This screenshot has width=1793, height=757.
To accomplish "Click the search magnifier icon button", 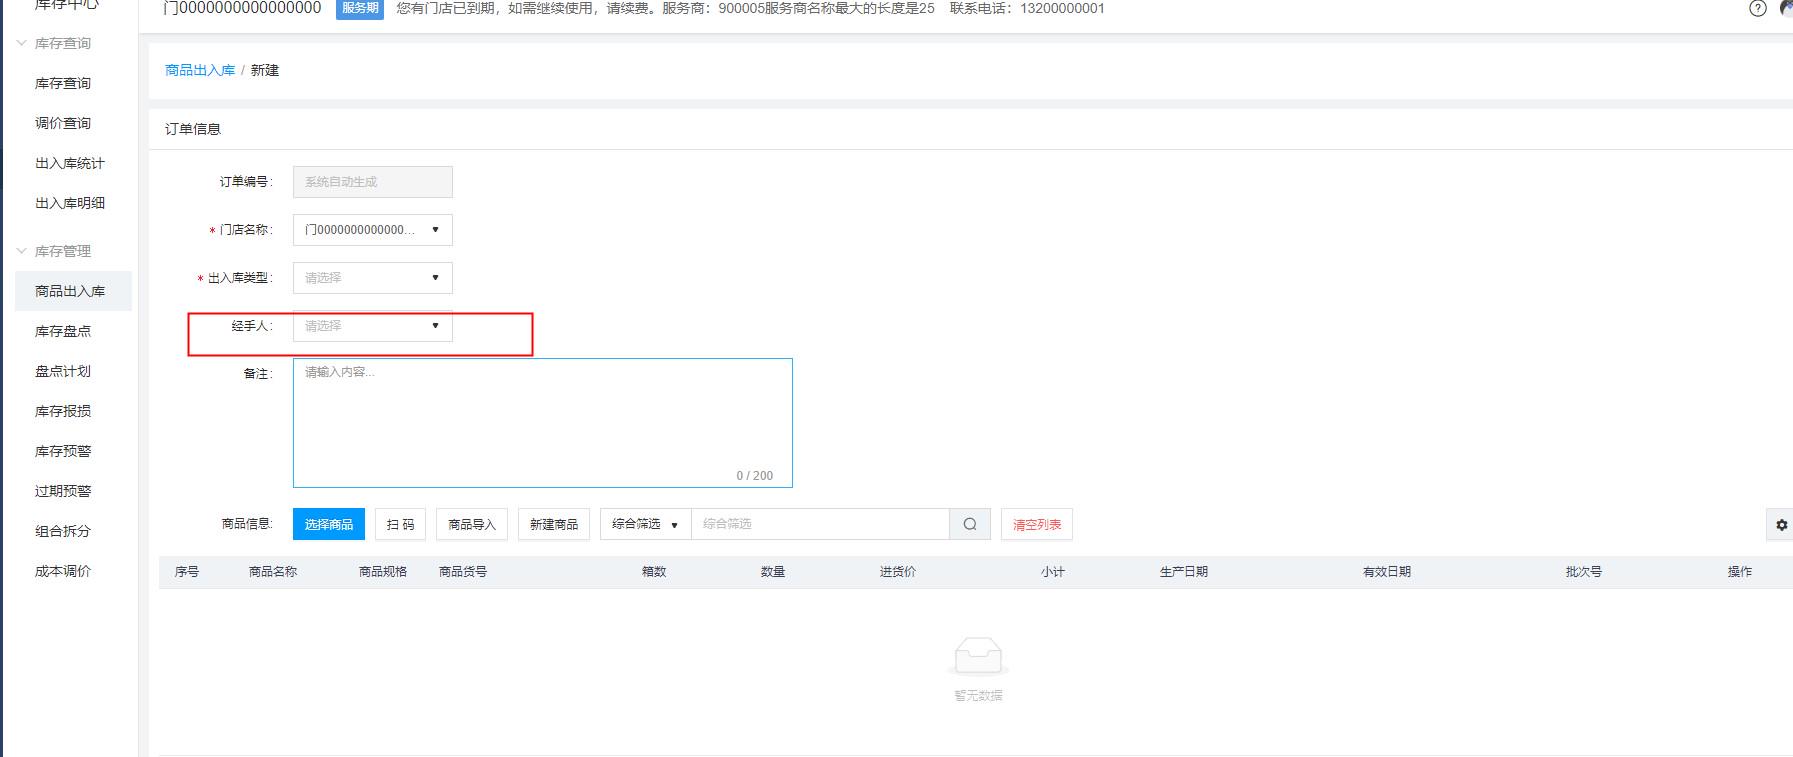I will tap(969, 524).
